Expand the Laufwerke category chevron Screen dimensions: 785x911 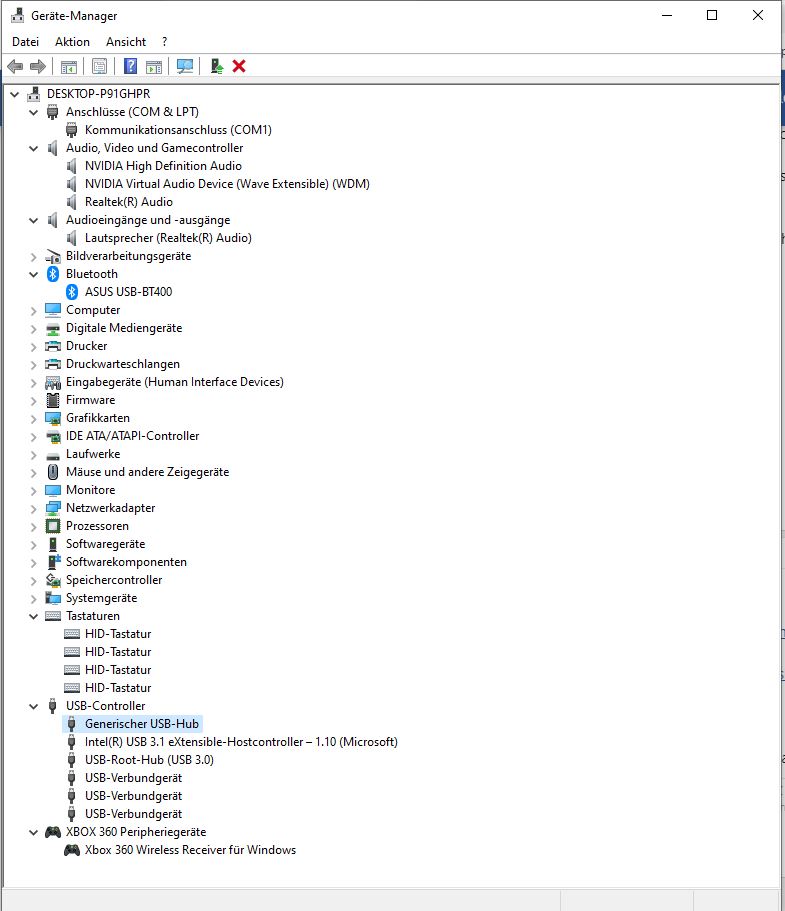click(x=34, y=454)
